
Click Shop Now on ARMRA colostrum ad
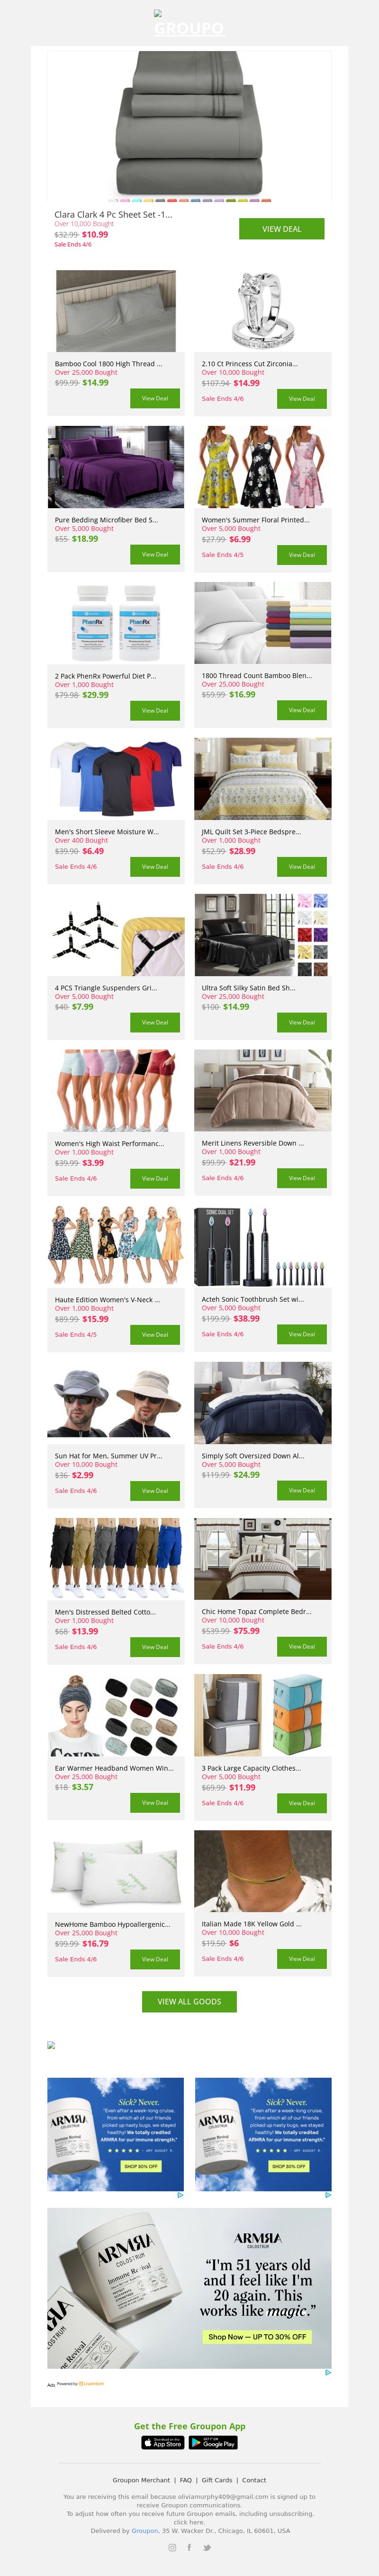coord(258,2337)
